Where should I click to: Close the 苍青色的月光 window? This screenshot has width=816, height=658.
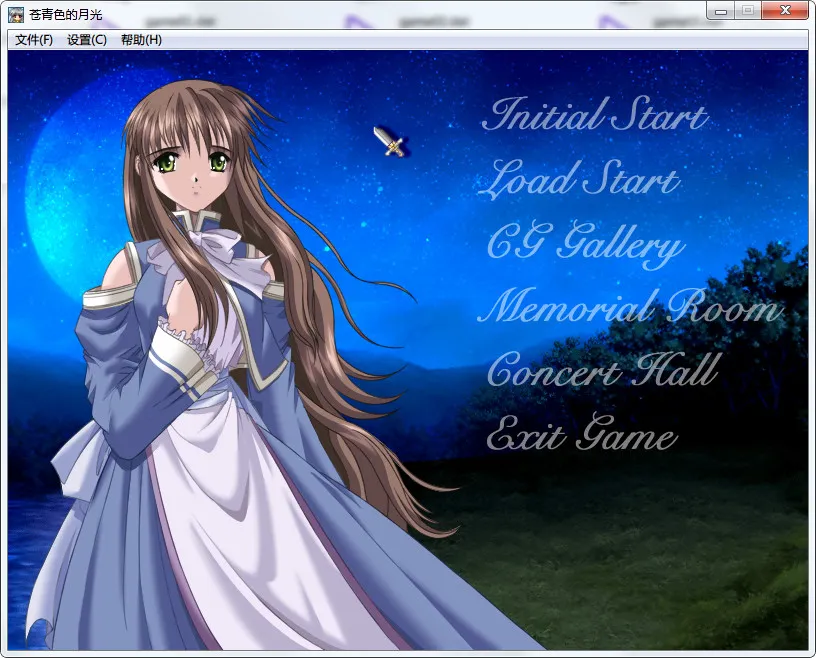click(786, 11)
